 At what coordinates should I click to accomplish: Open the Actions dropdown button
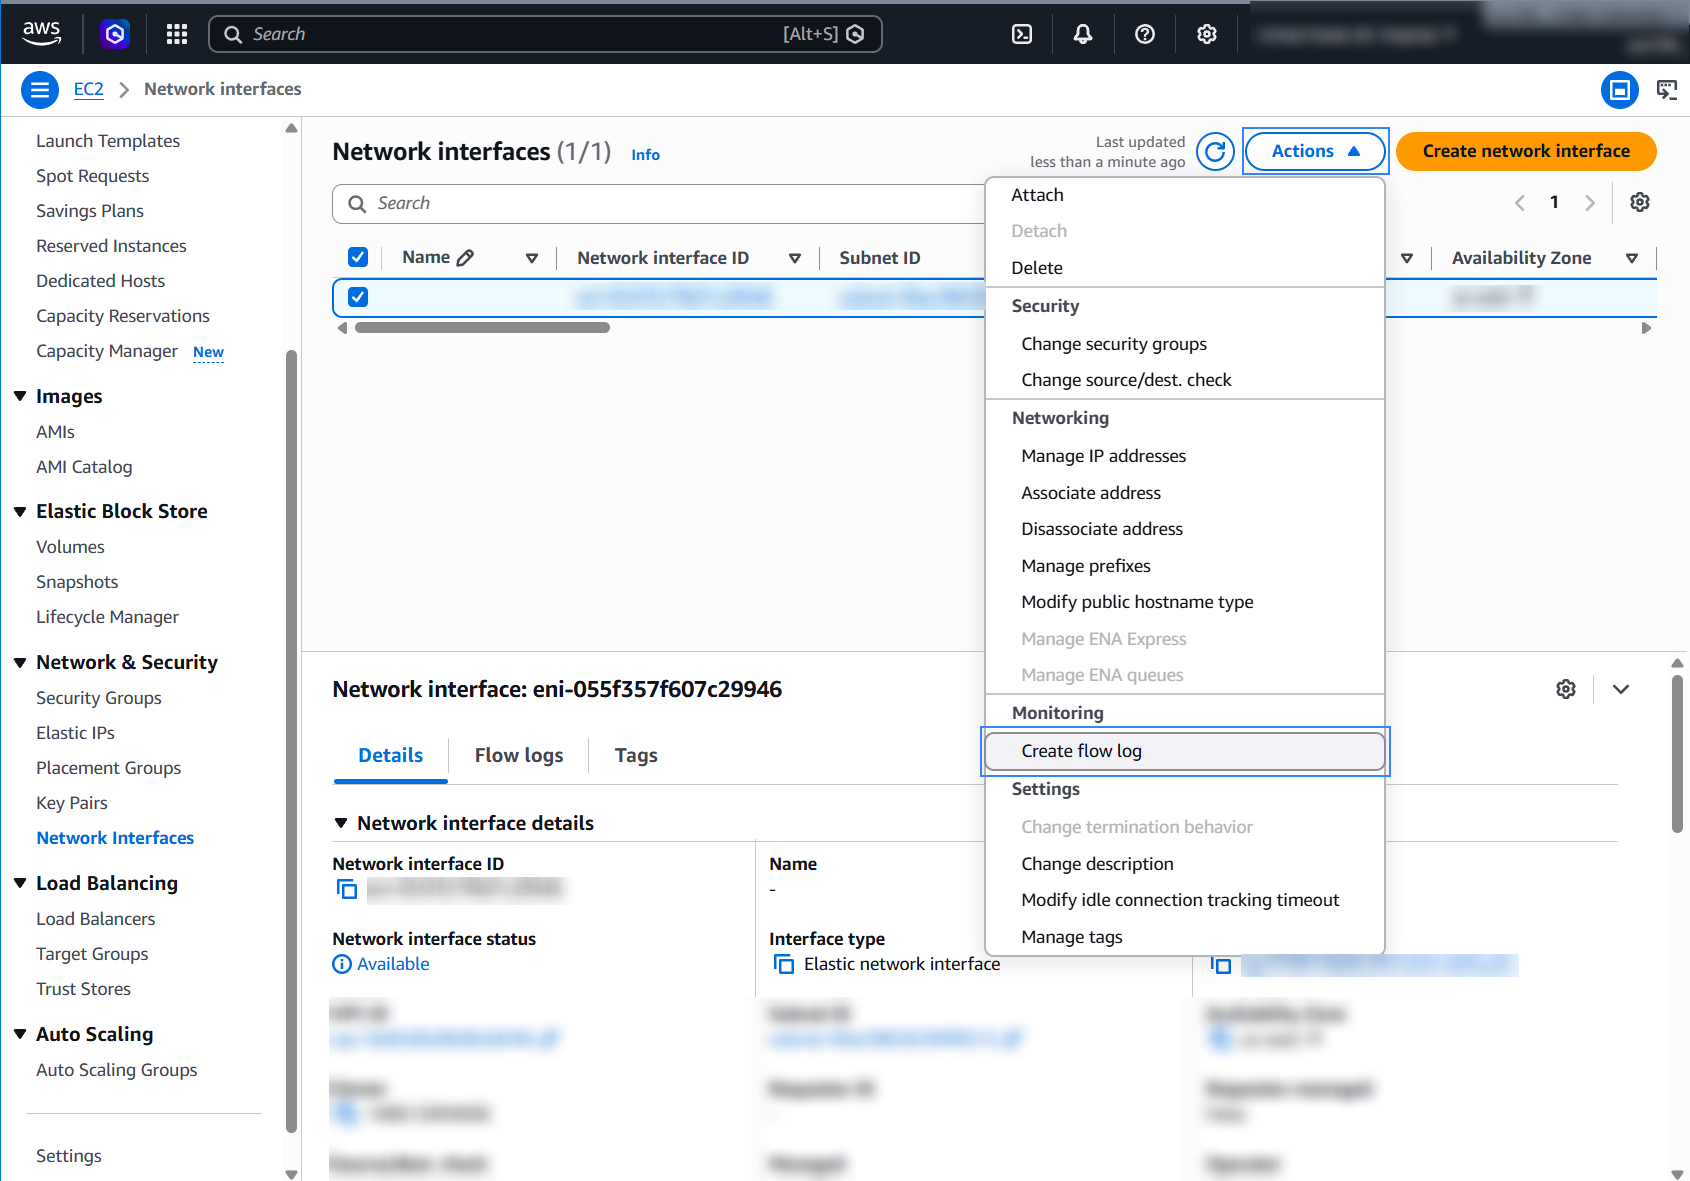click(1315, 151)
